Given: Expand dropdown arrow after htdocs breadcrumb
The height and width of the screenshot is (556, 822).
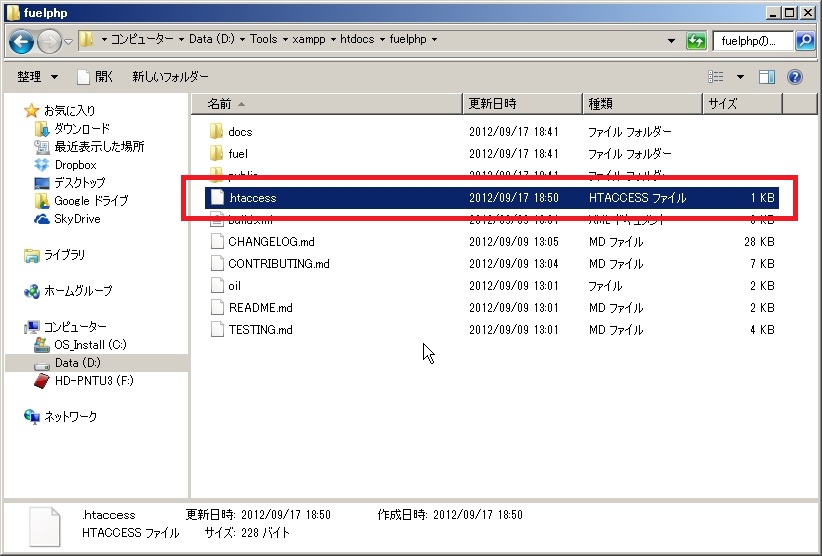Looking at the screenshot, I should (x=382, y=39).
